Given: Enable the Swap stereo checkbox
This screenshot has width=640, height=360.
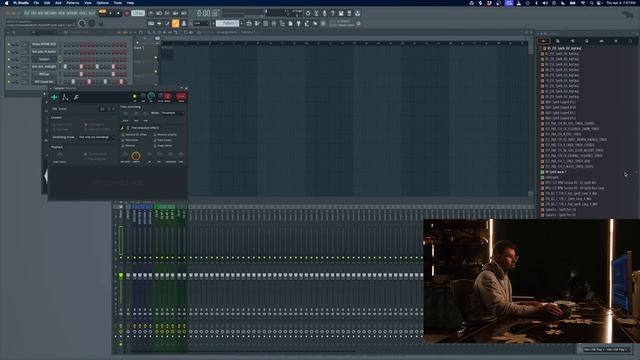Looking at the screenshot, I should pyautogui.click(x=155, y=146).
